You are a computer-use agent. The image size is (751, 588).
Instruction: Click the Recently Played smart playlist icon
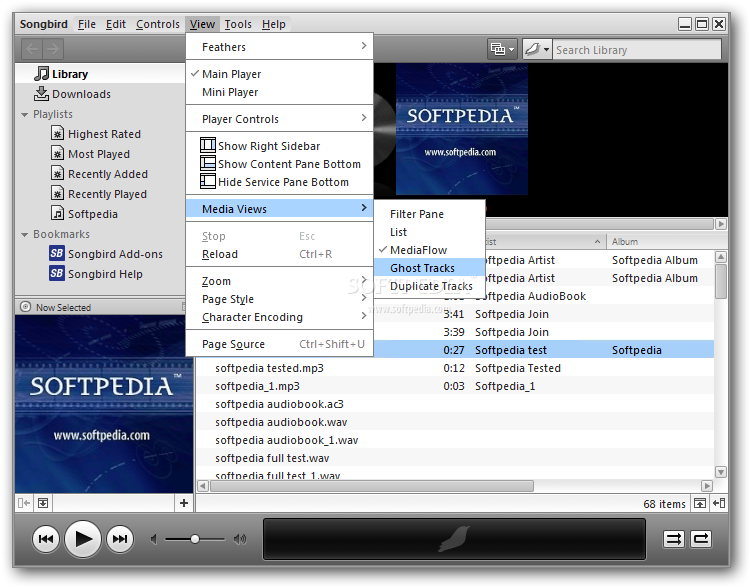click(57, 194)
